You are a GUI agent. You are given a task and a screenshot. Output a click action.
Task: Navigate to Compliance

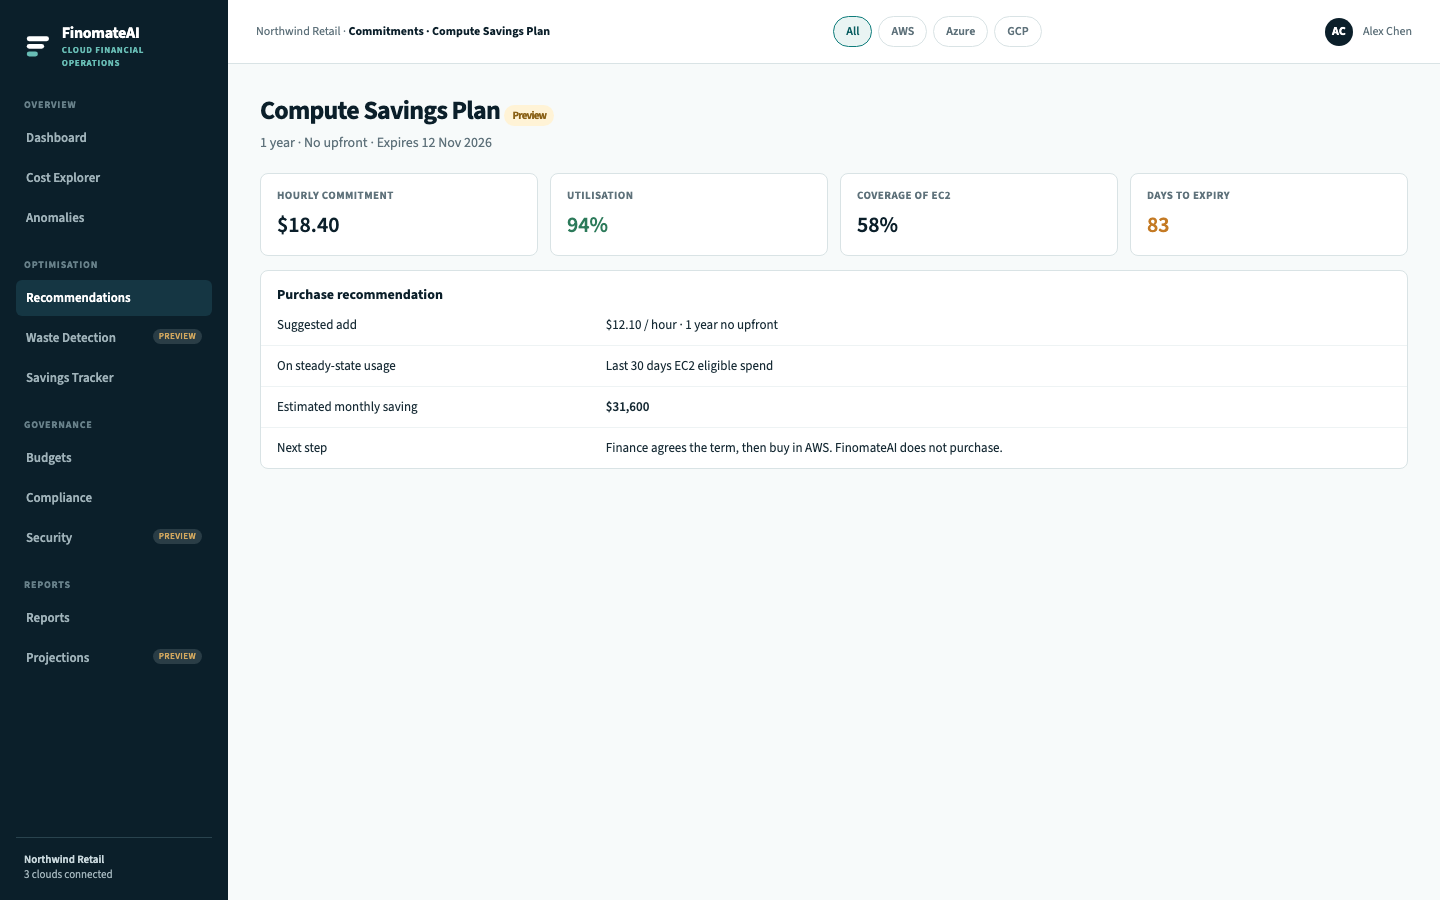tap(114, 498)
